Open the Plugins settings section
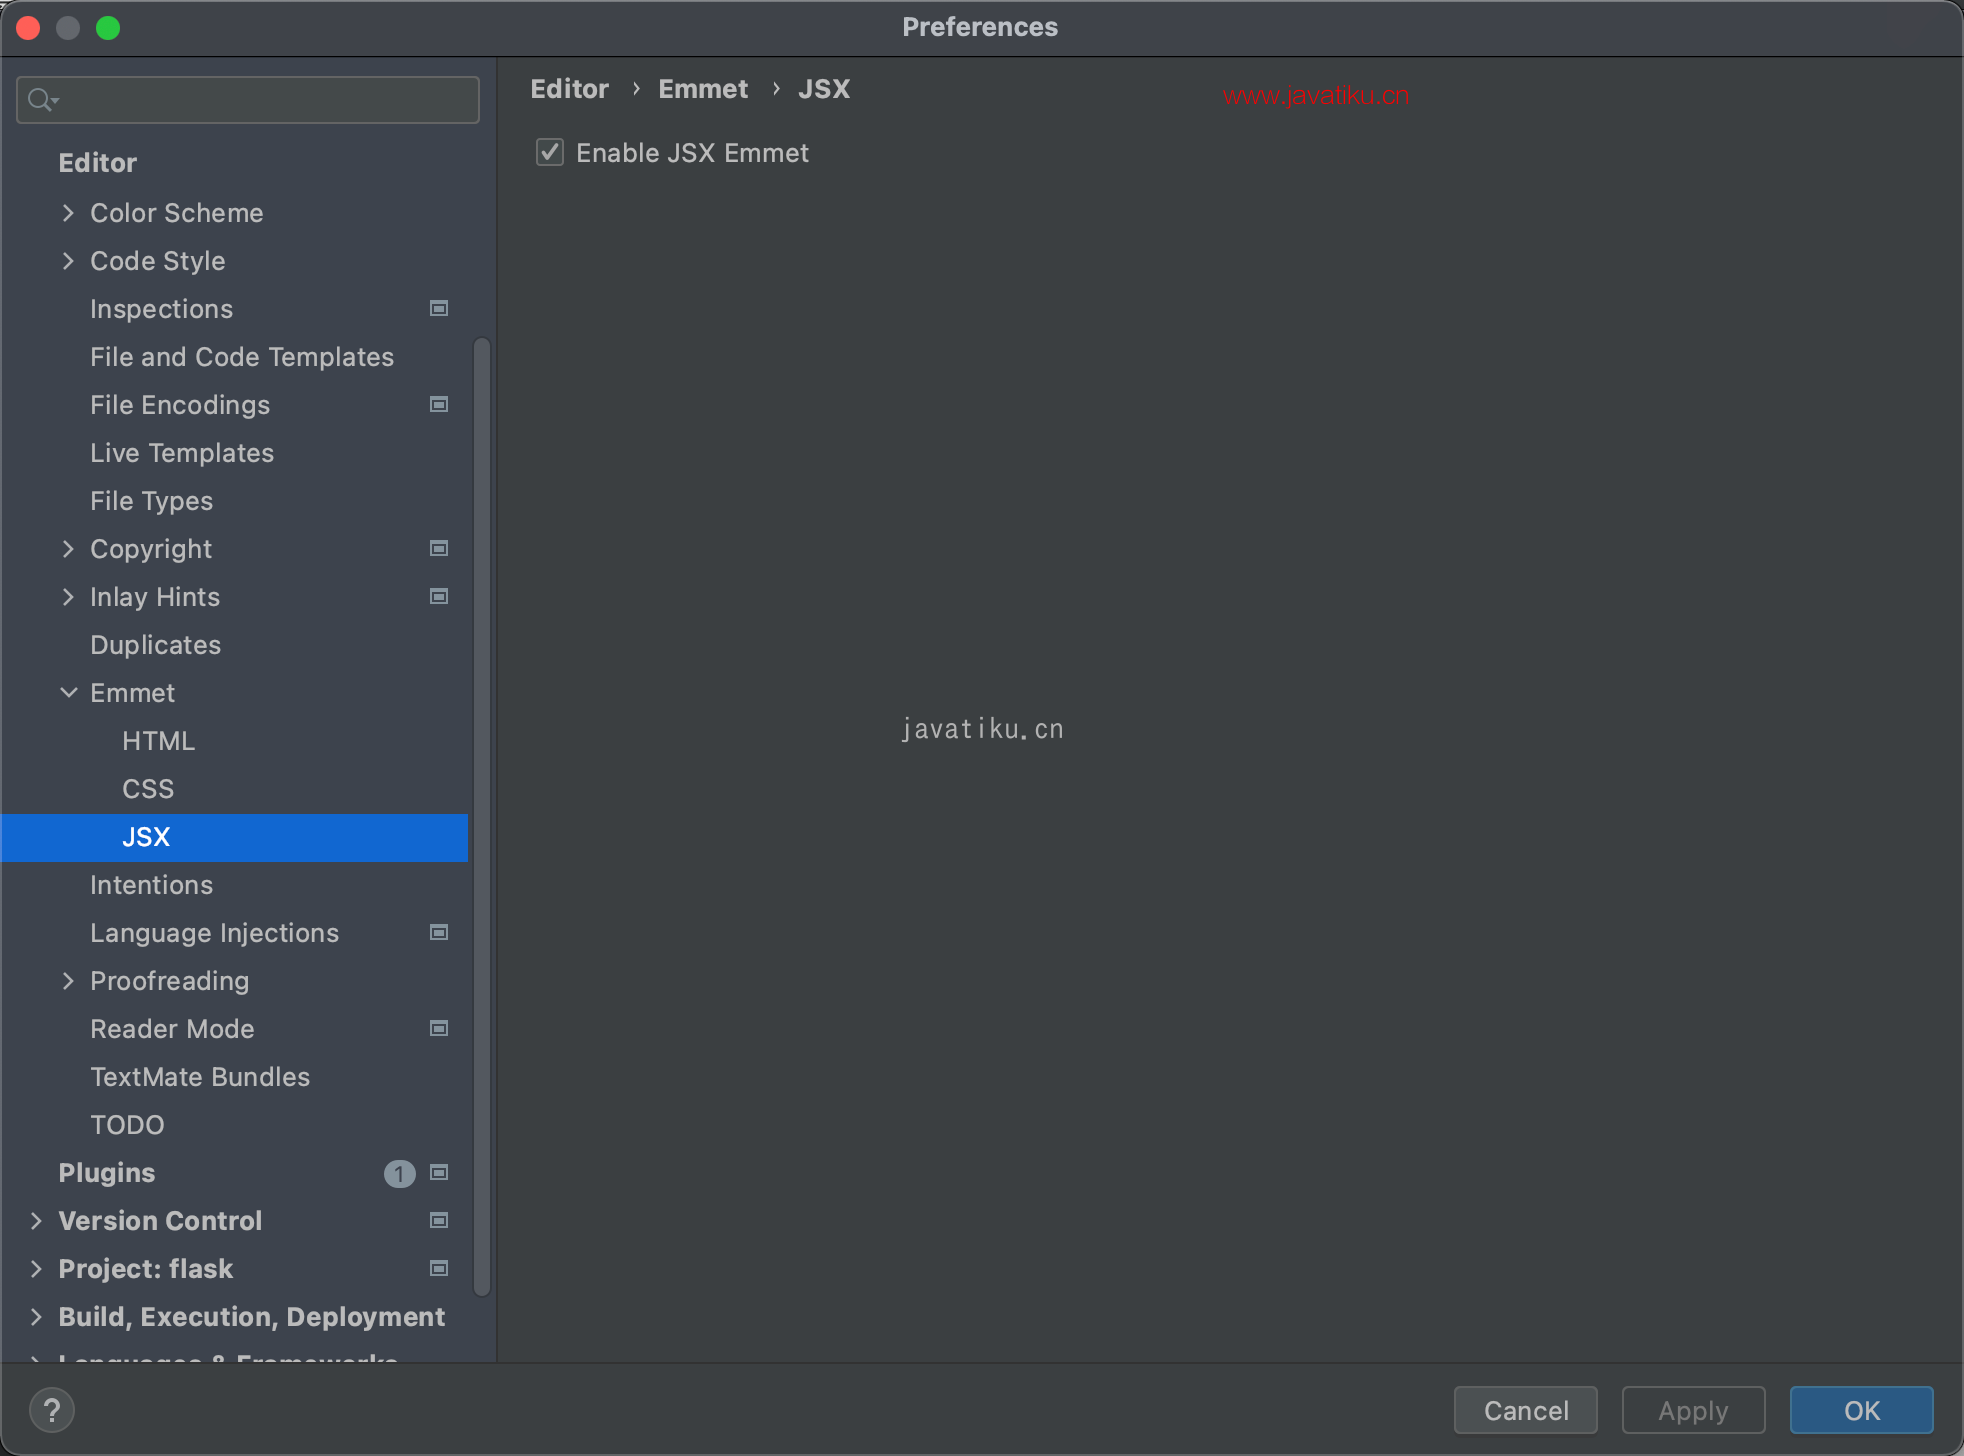 click(106, 1173)
